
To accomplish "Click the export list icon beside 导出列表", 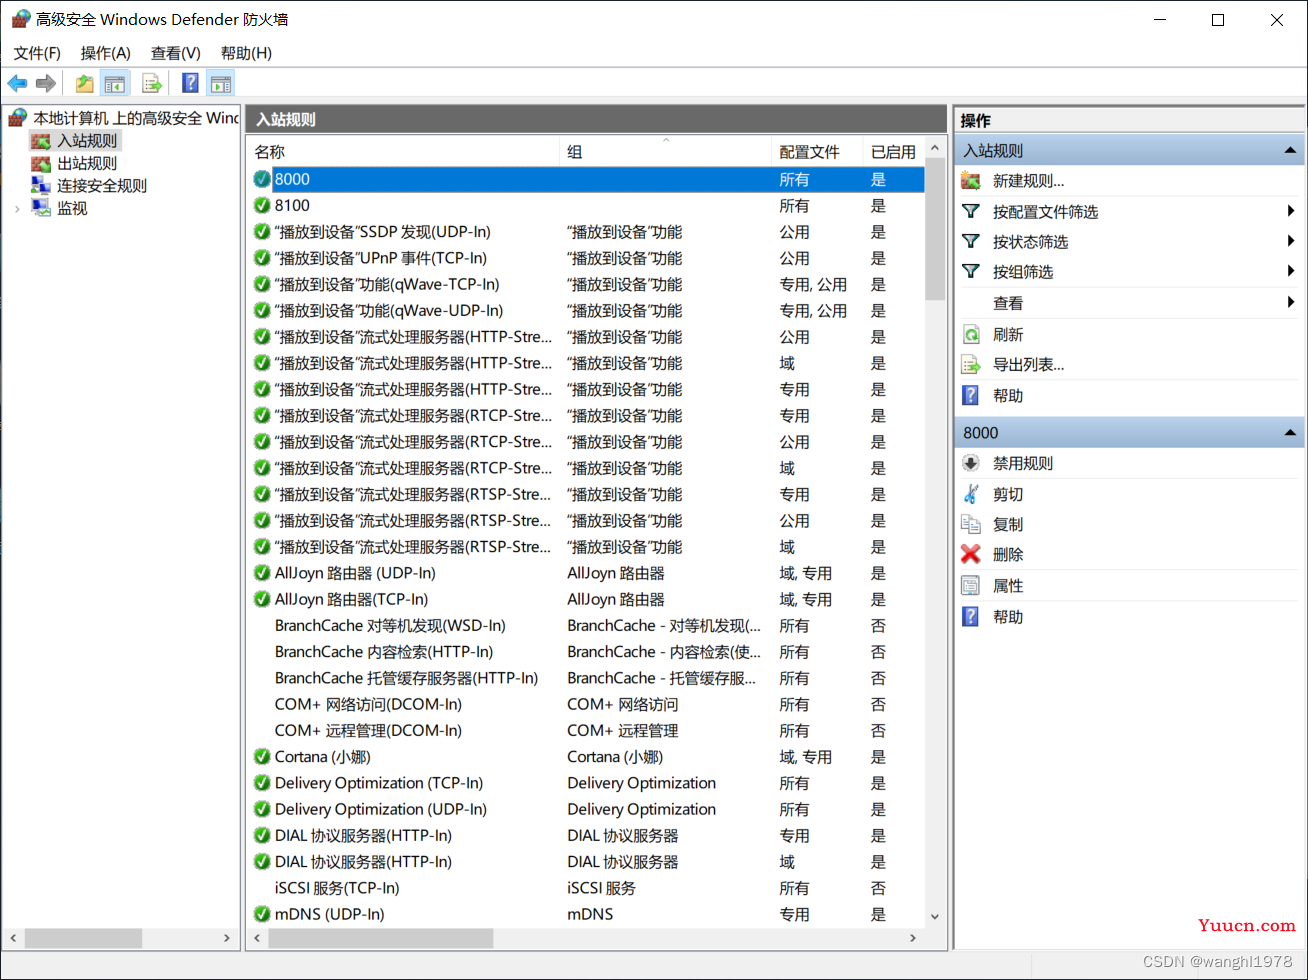I will click(x=971, y=365).
